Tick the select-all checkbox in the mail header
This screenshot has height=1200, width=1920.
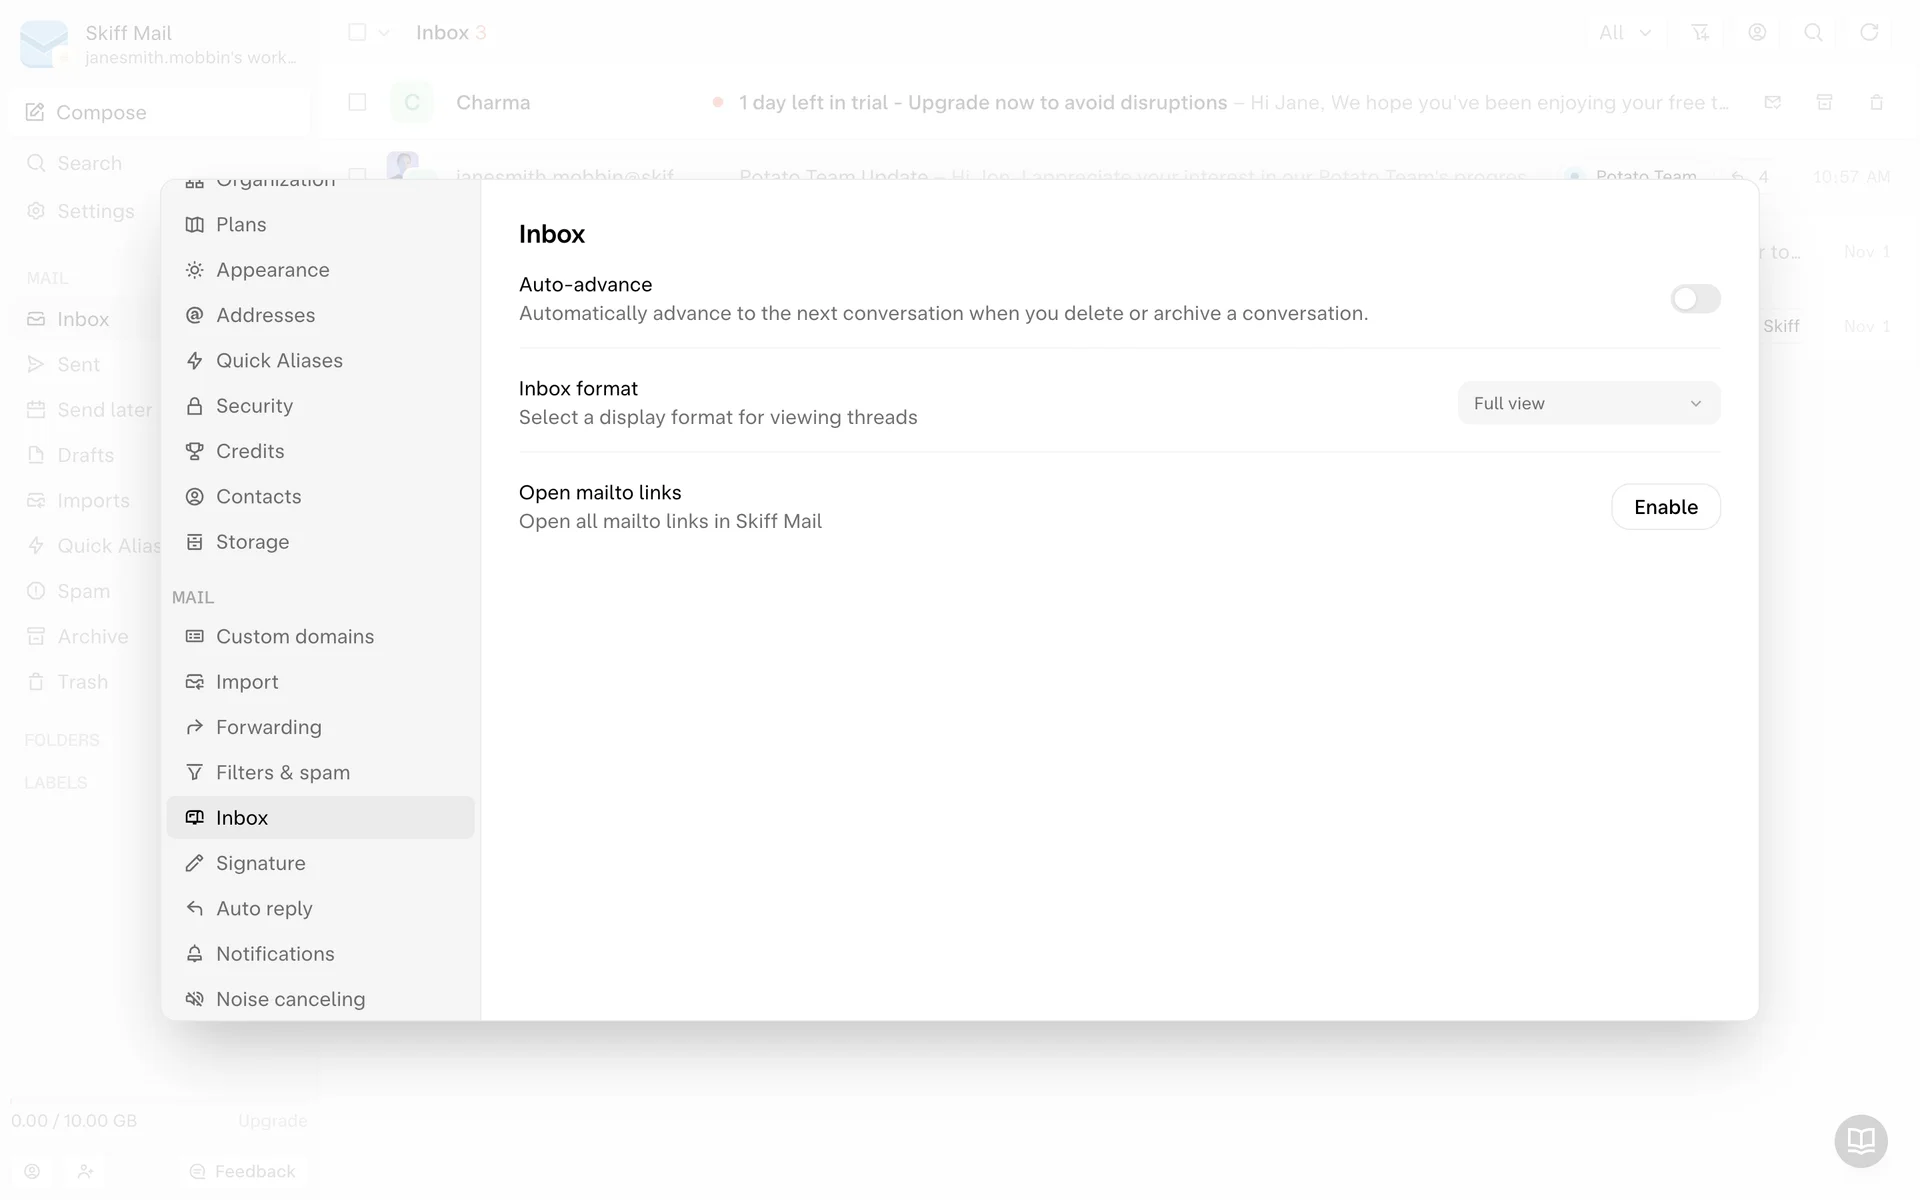357,32
